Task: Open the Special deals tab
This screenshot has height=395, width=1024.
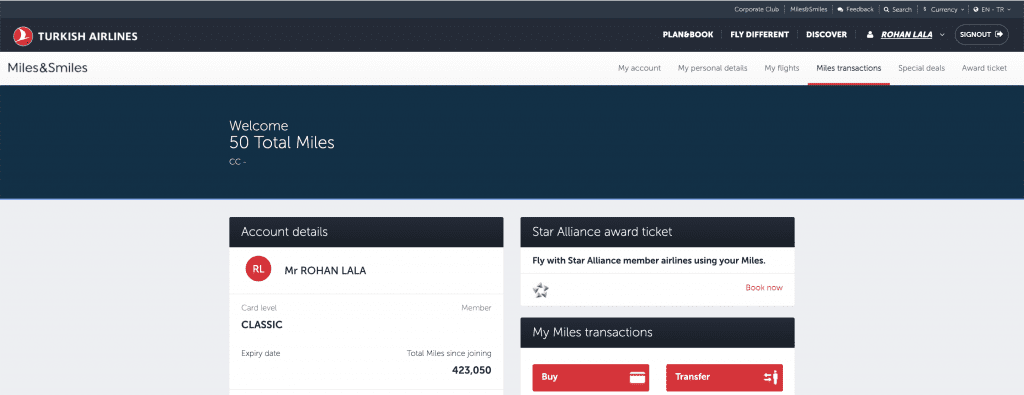Action: tap(921, 68)
